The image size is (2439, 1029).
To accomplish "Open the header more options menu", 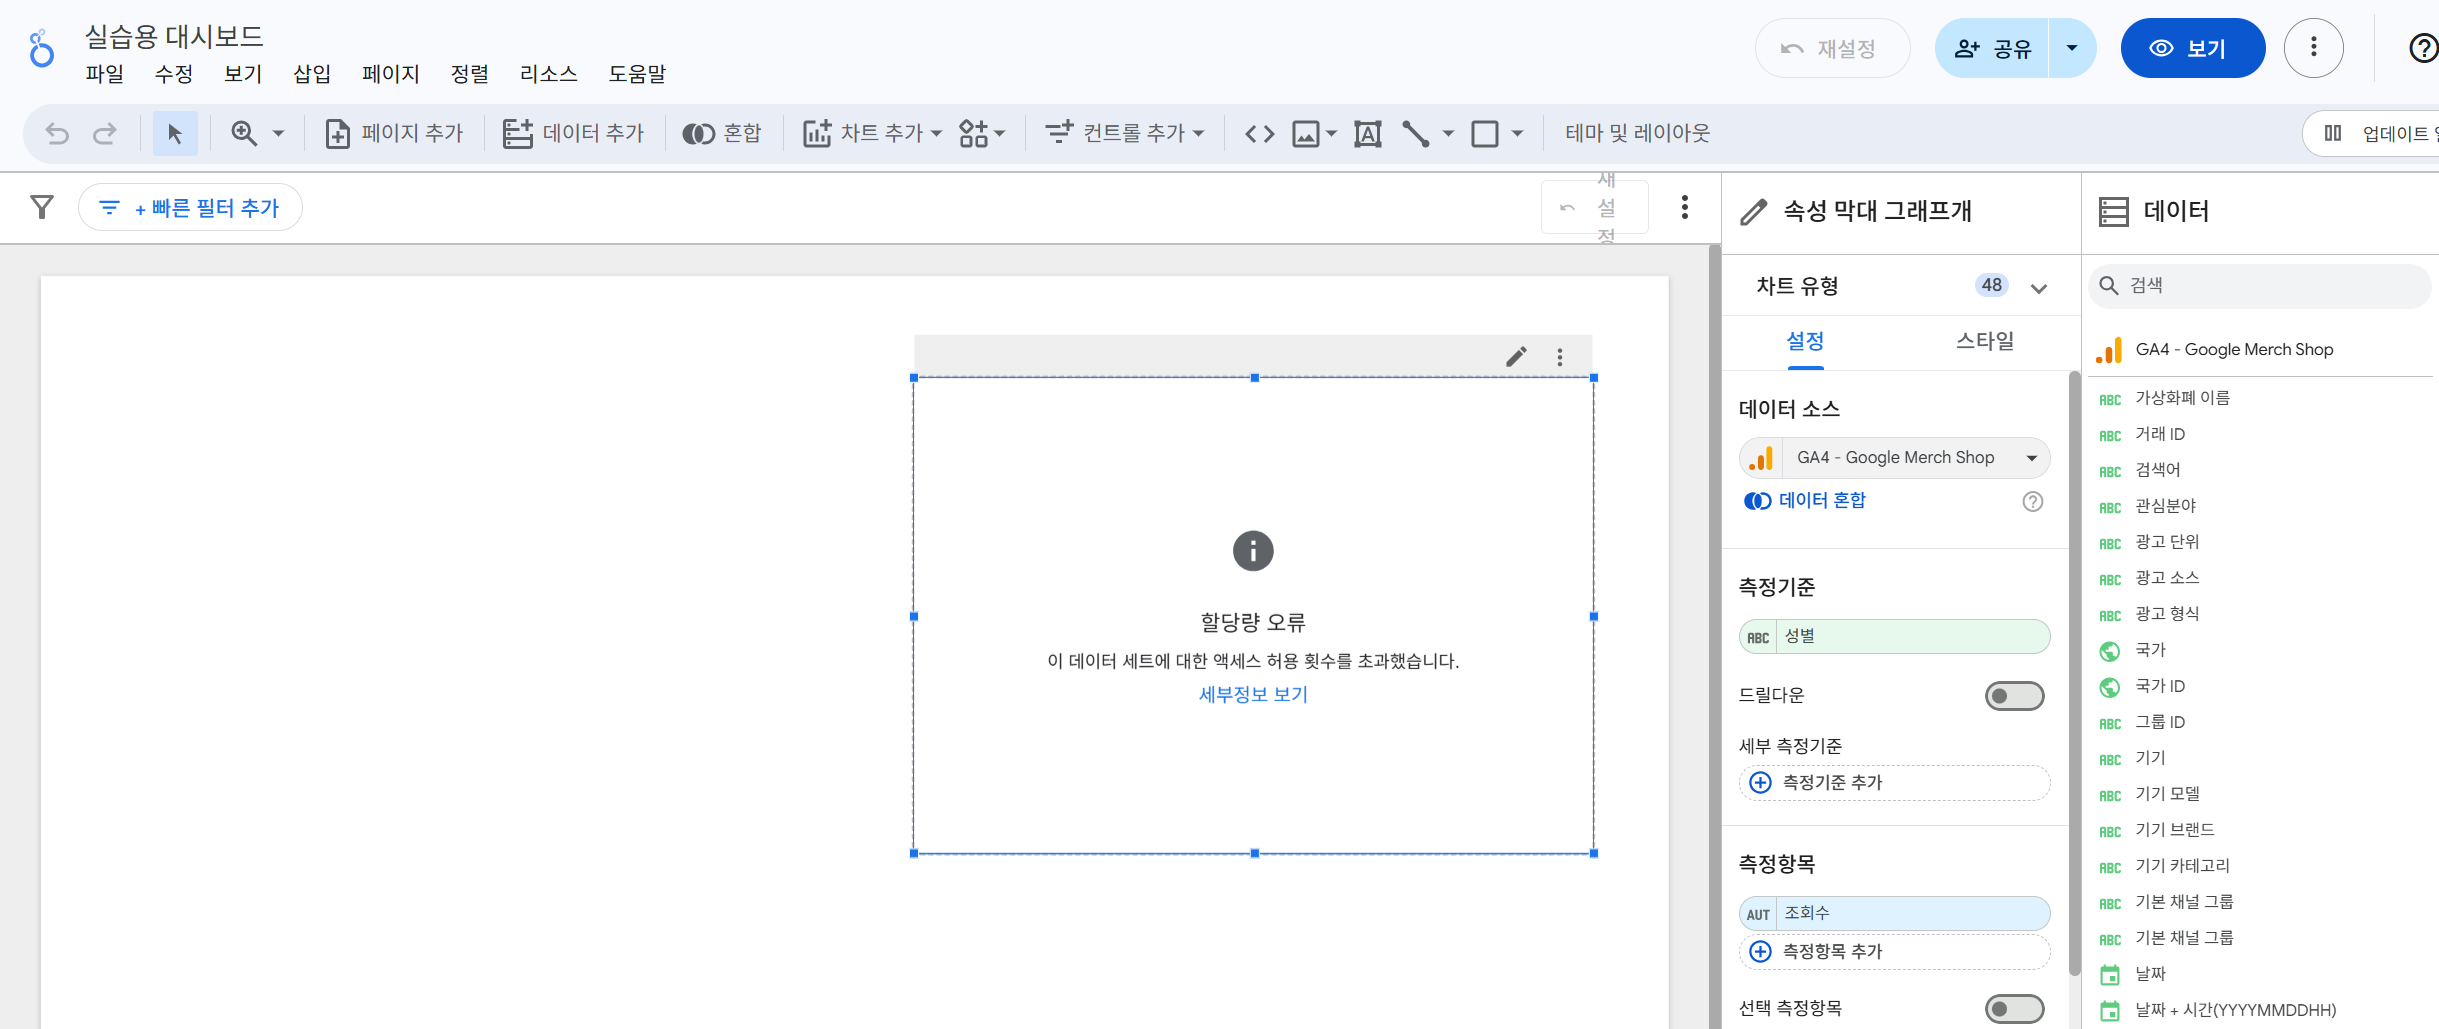I will [2314, 48].
